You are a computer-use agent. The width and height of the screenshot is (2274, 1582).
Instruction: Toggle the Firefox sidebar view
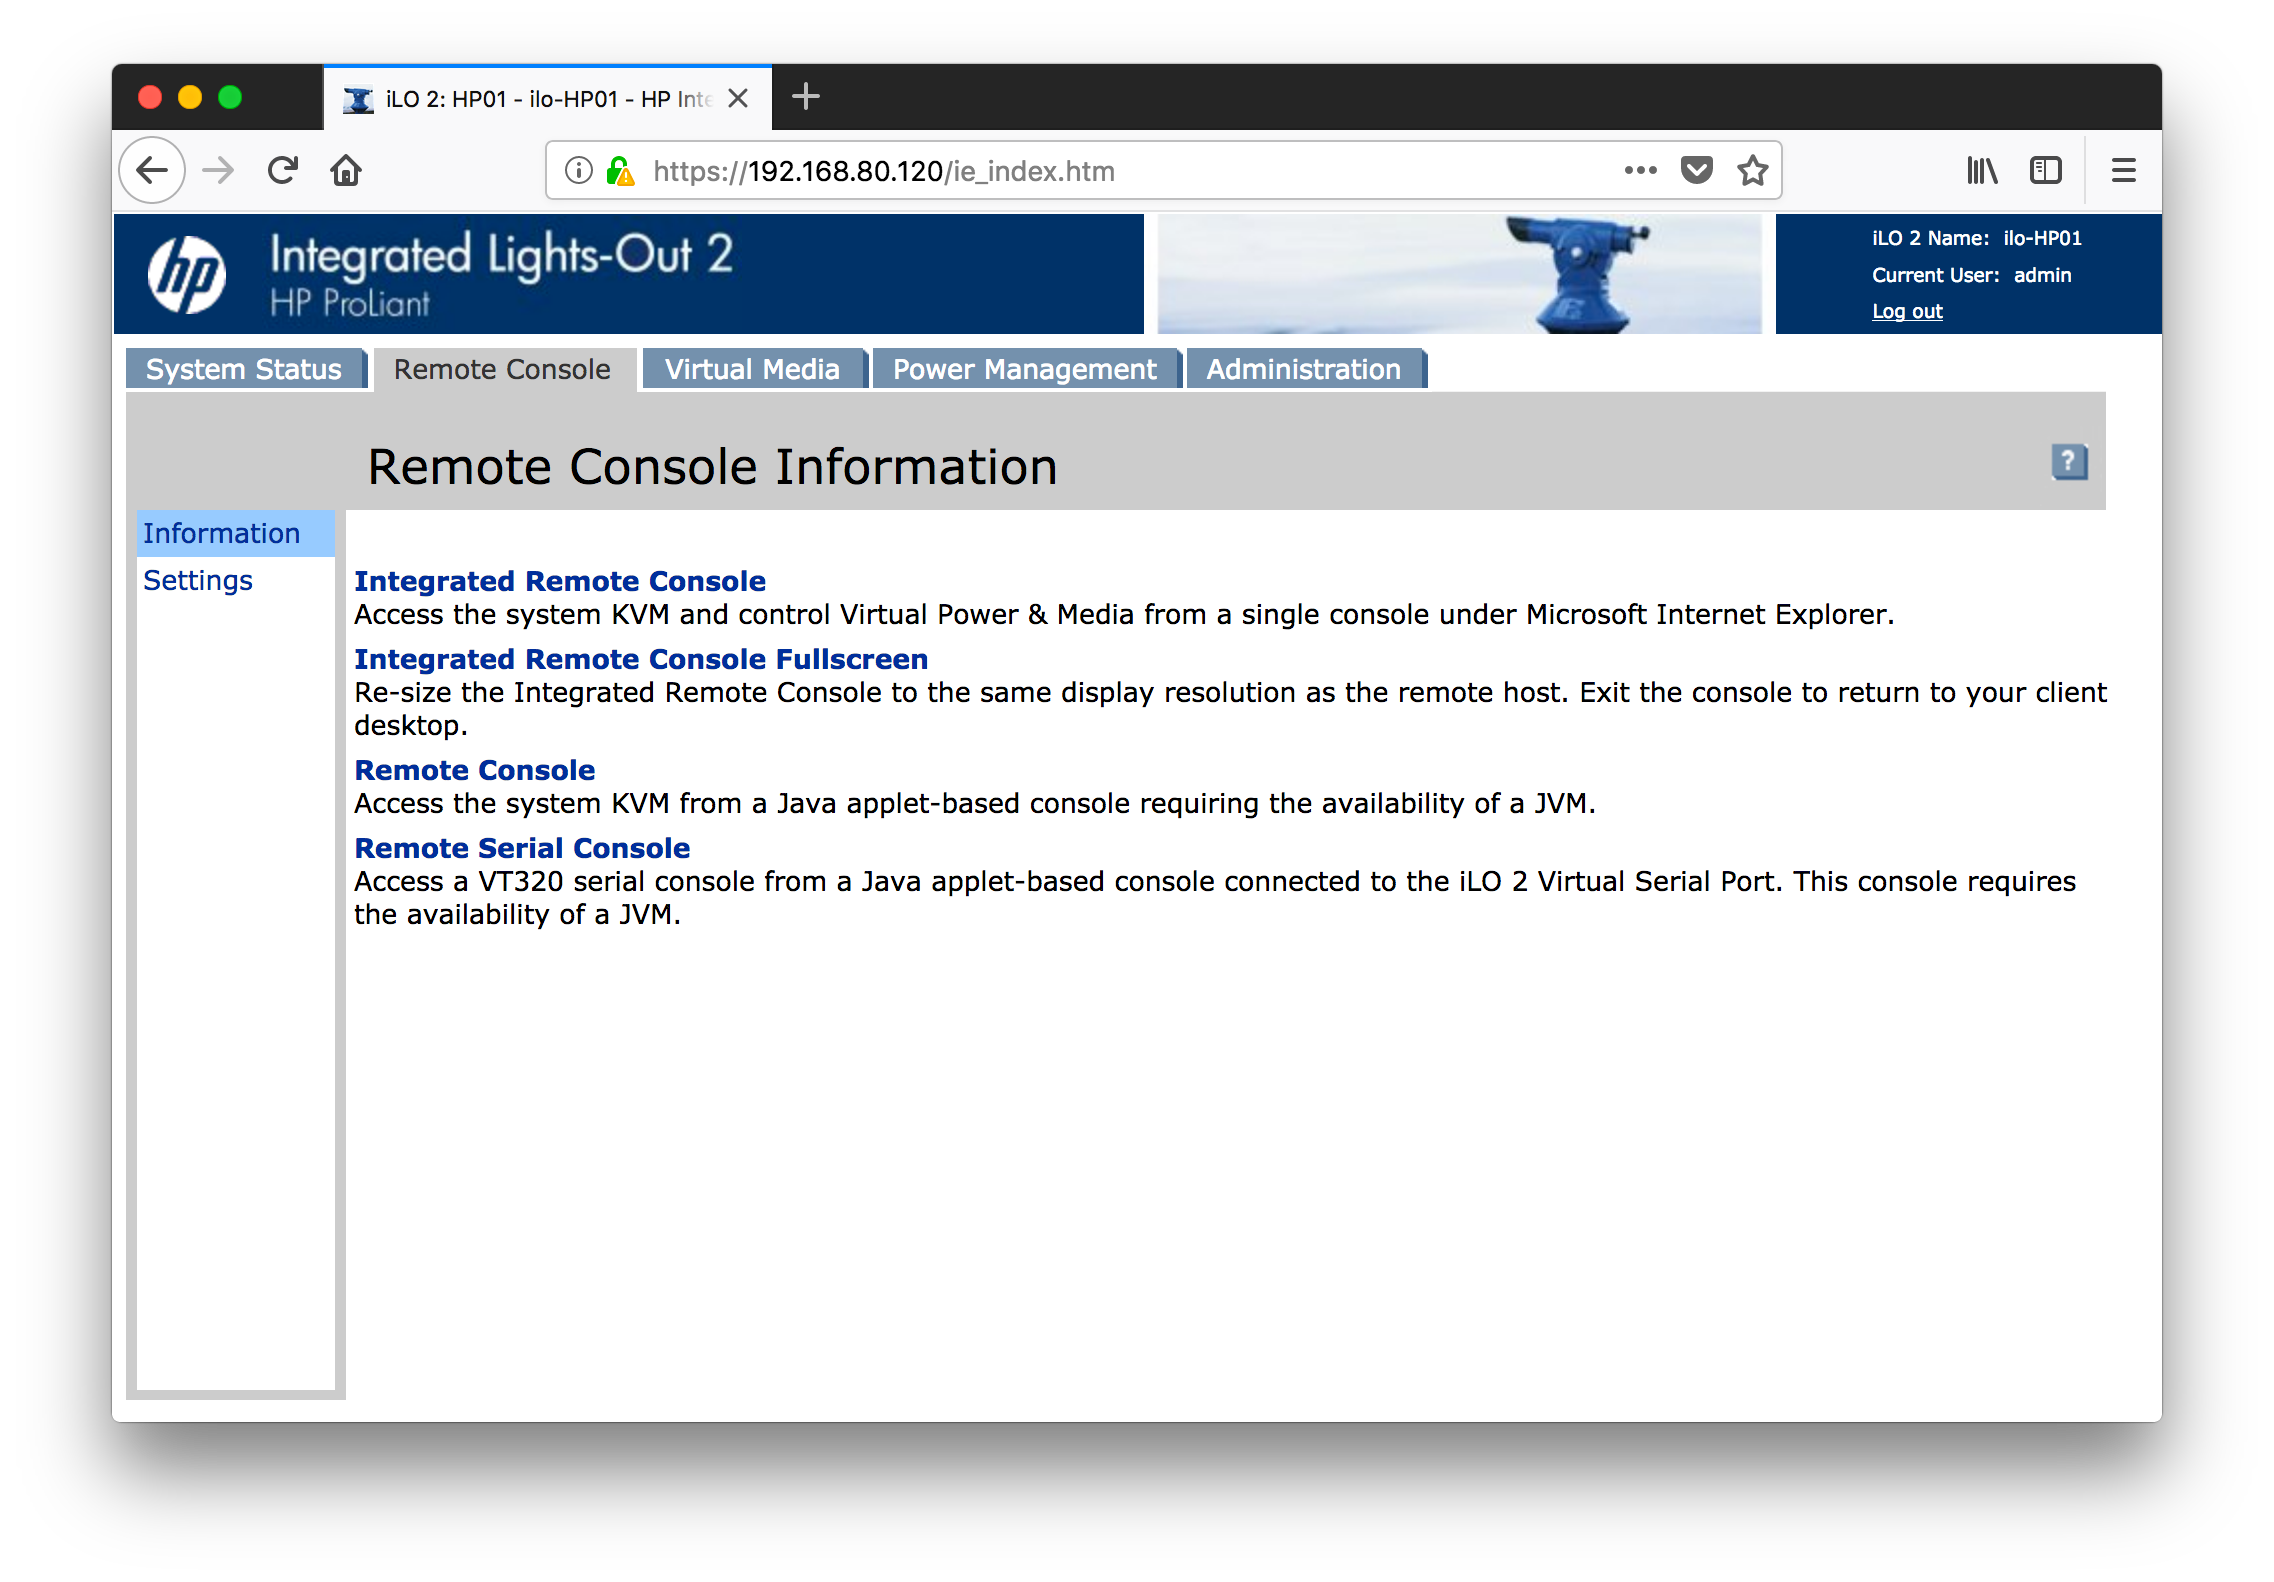tap(2045, 171)
